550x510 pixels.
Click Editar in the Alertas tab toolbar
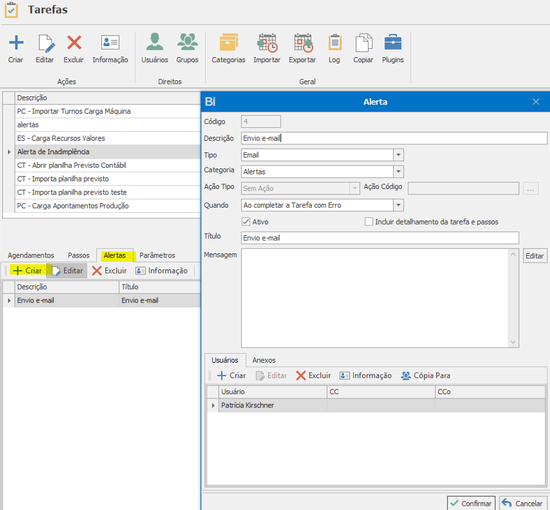[x=67, y=270]
